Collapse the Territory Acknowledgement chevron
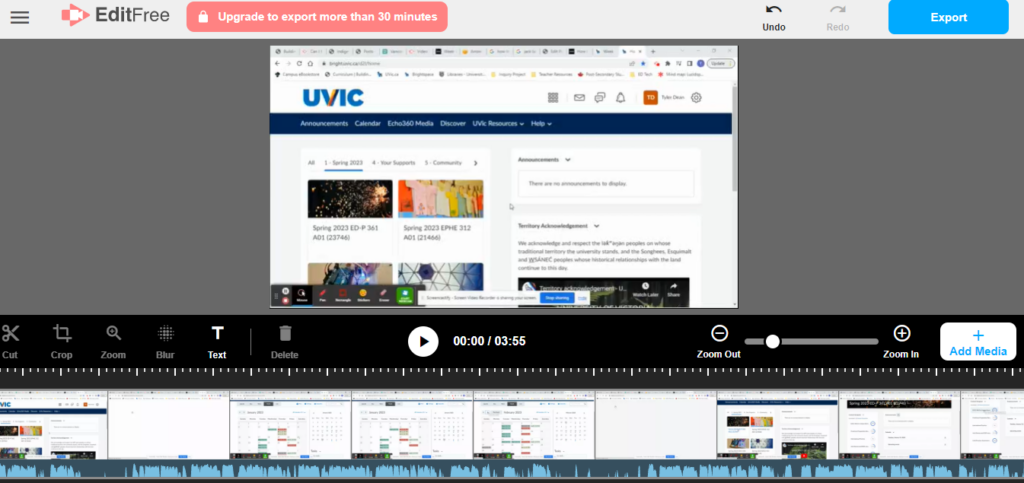 coord(596,226)
